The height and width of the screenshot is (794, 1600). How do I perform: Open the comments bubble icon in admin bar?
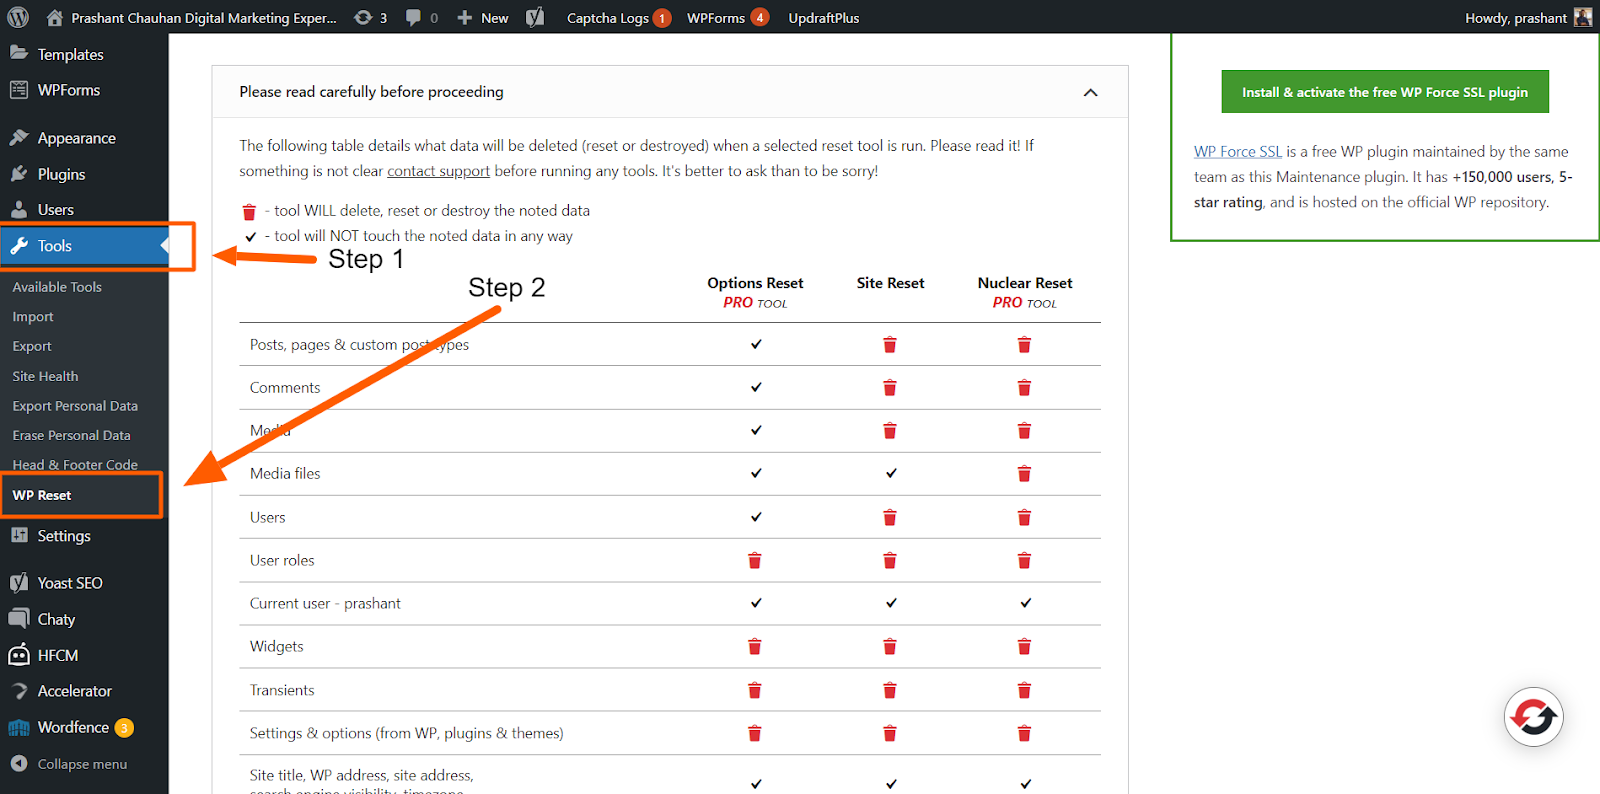point(413,17)
